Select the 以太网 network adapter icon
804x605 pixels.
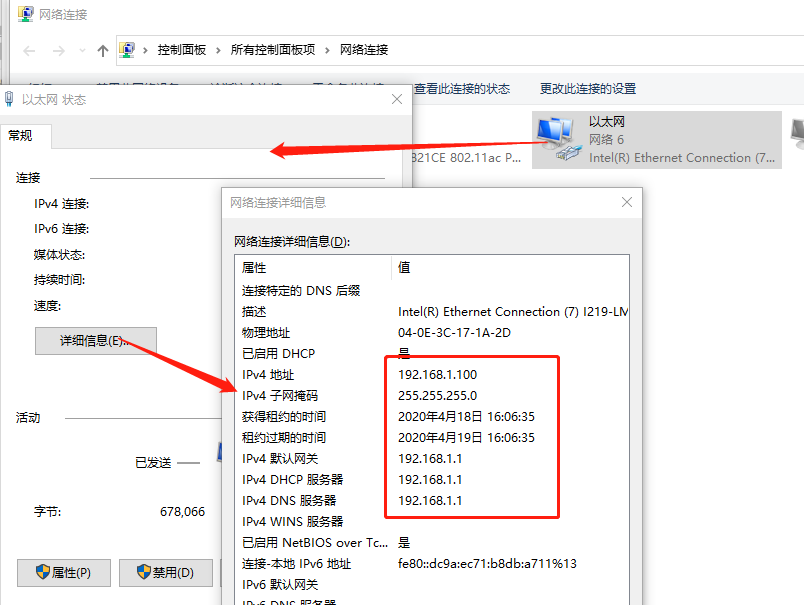point(558,139)
